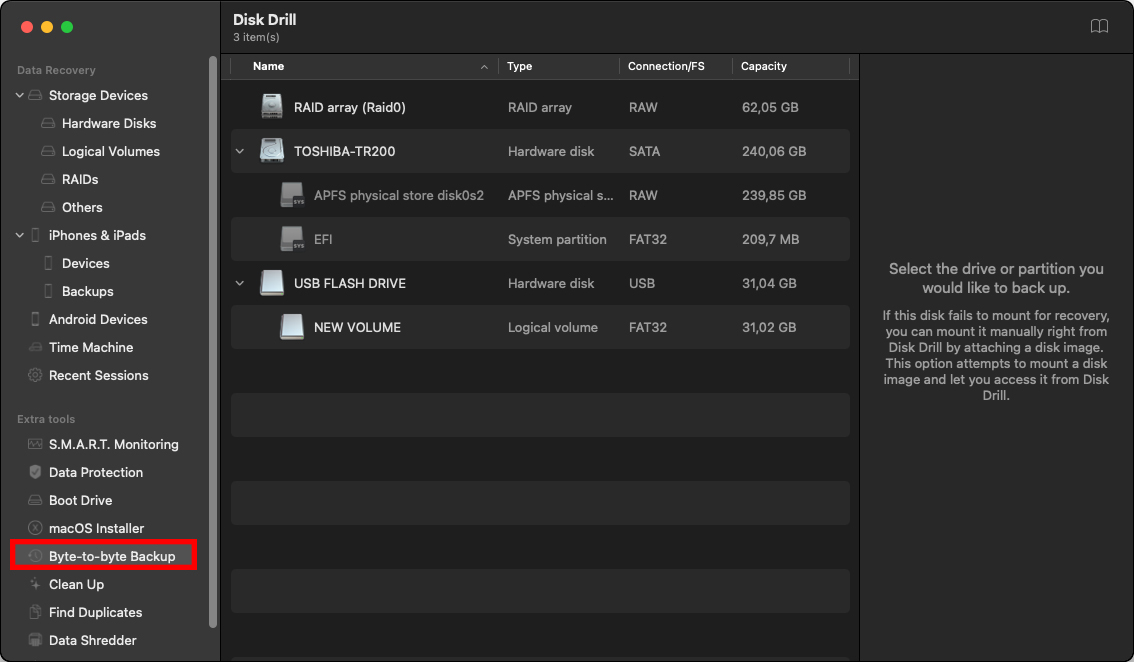The image size is (1134, 662).
Task: Click the S.M.A.R.T. Monitoring icon
Action: coord(35,444)
